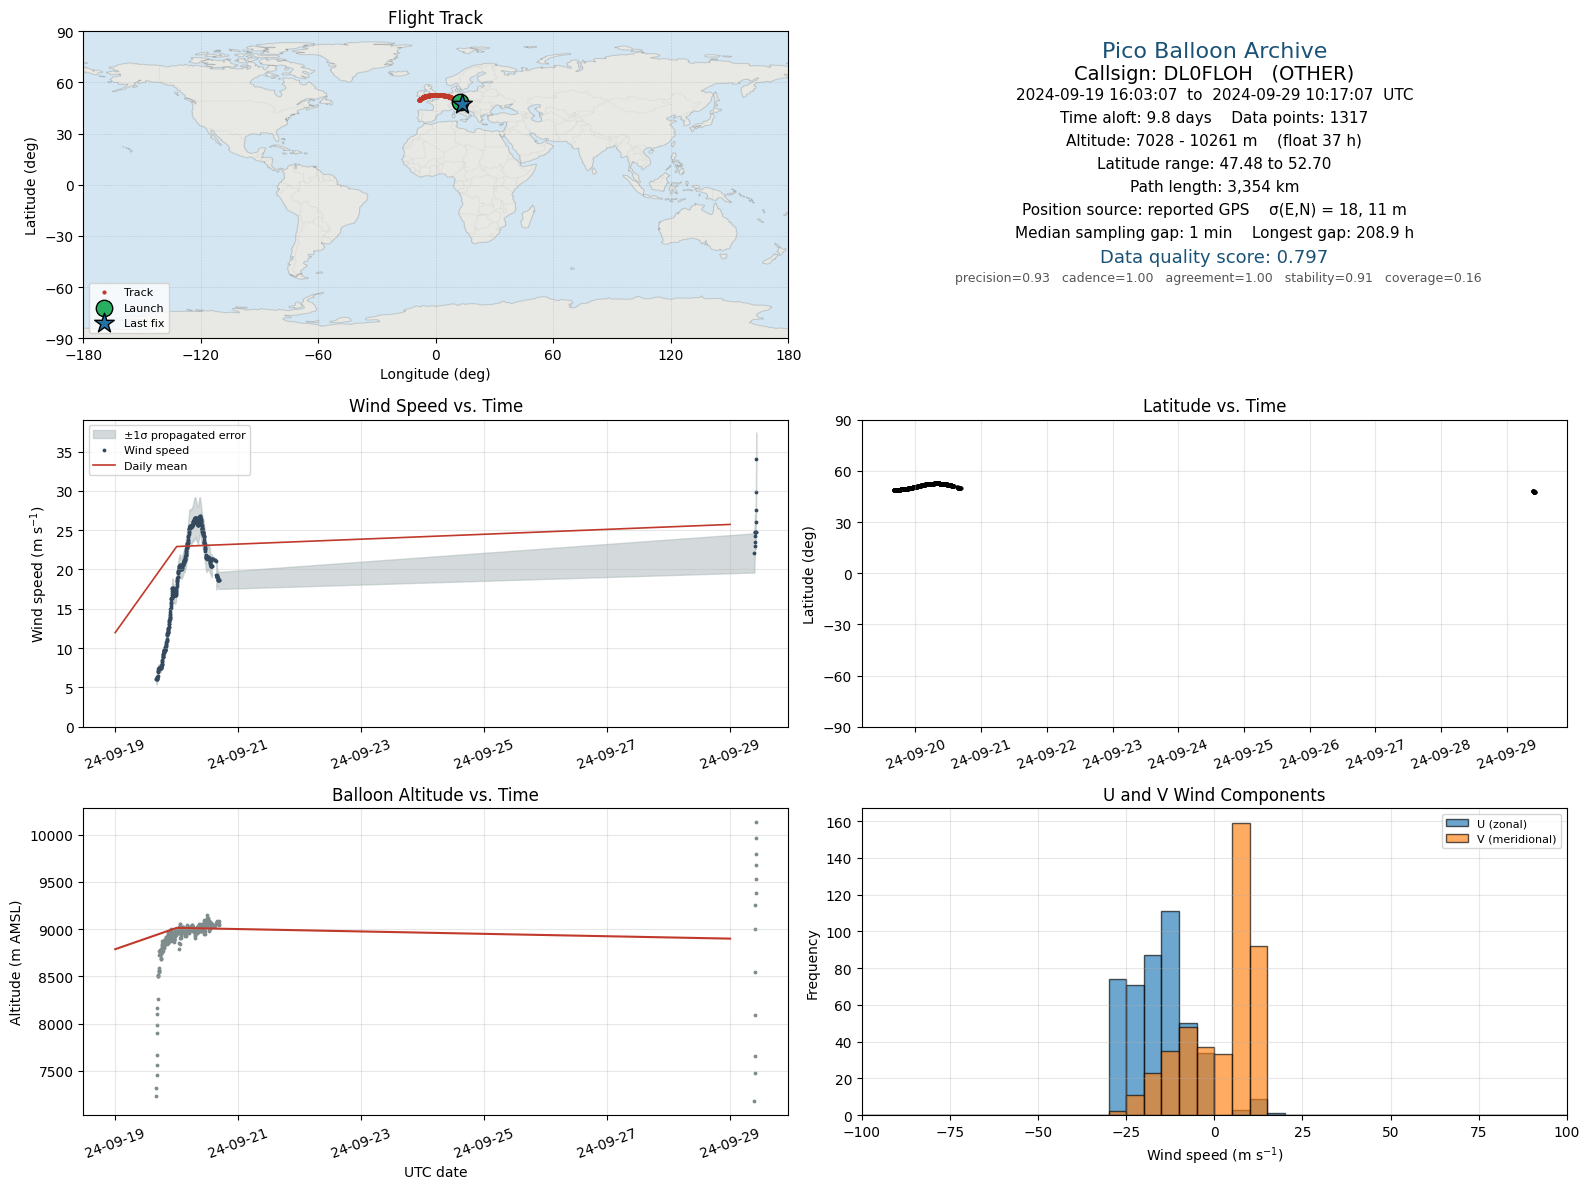1589x1189 pixels.
Task: Click the precision/cadence/agreement score breakdown line
Action: point(1218,278)
